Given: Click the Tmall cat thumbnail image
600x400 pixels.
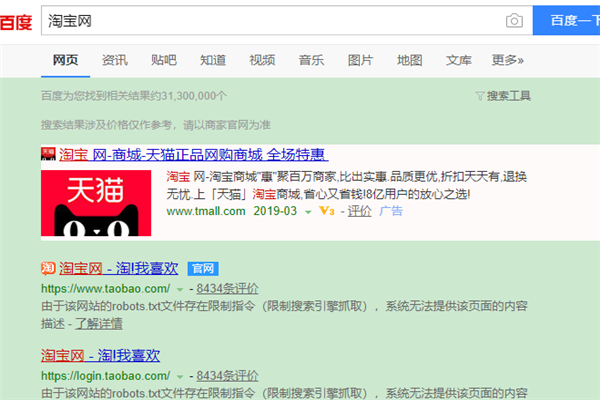Looking at the screenshot, I should [96, 203].
